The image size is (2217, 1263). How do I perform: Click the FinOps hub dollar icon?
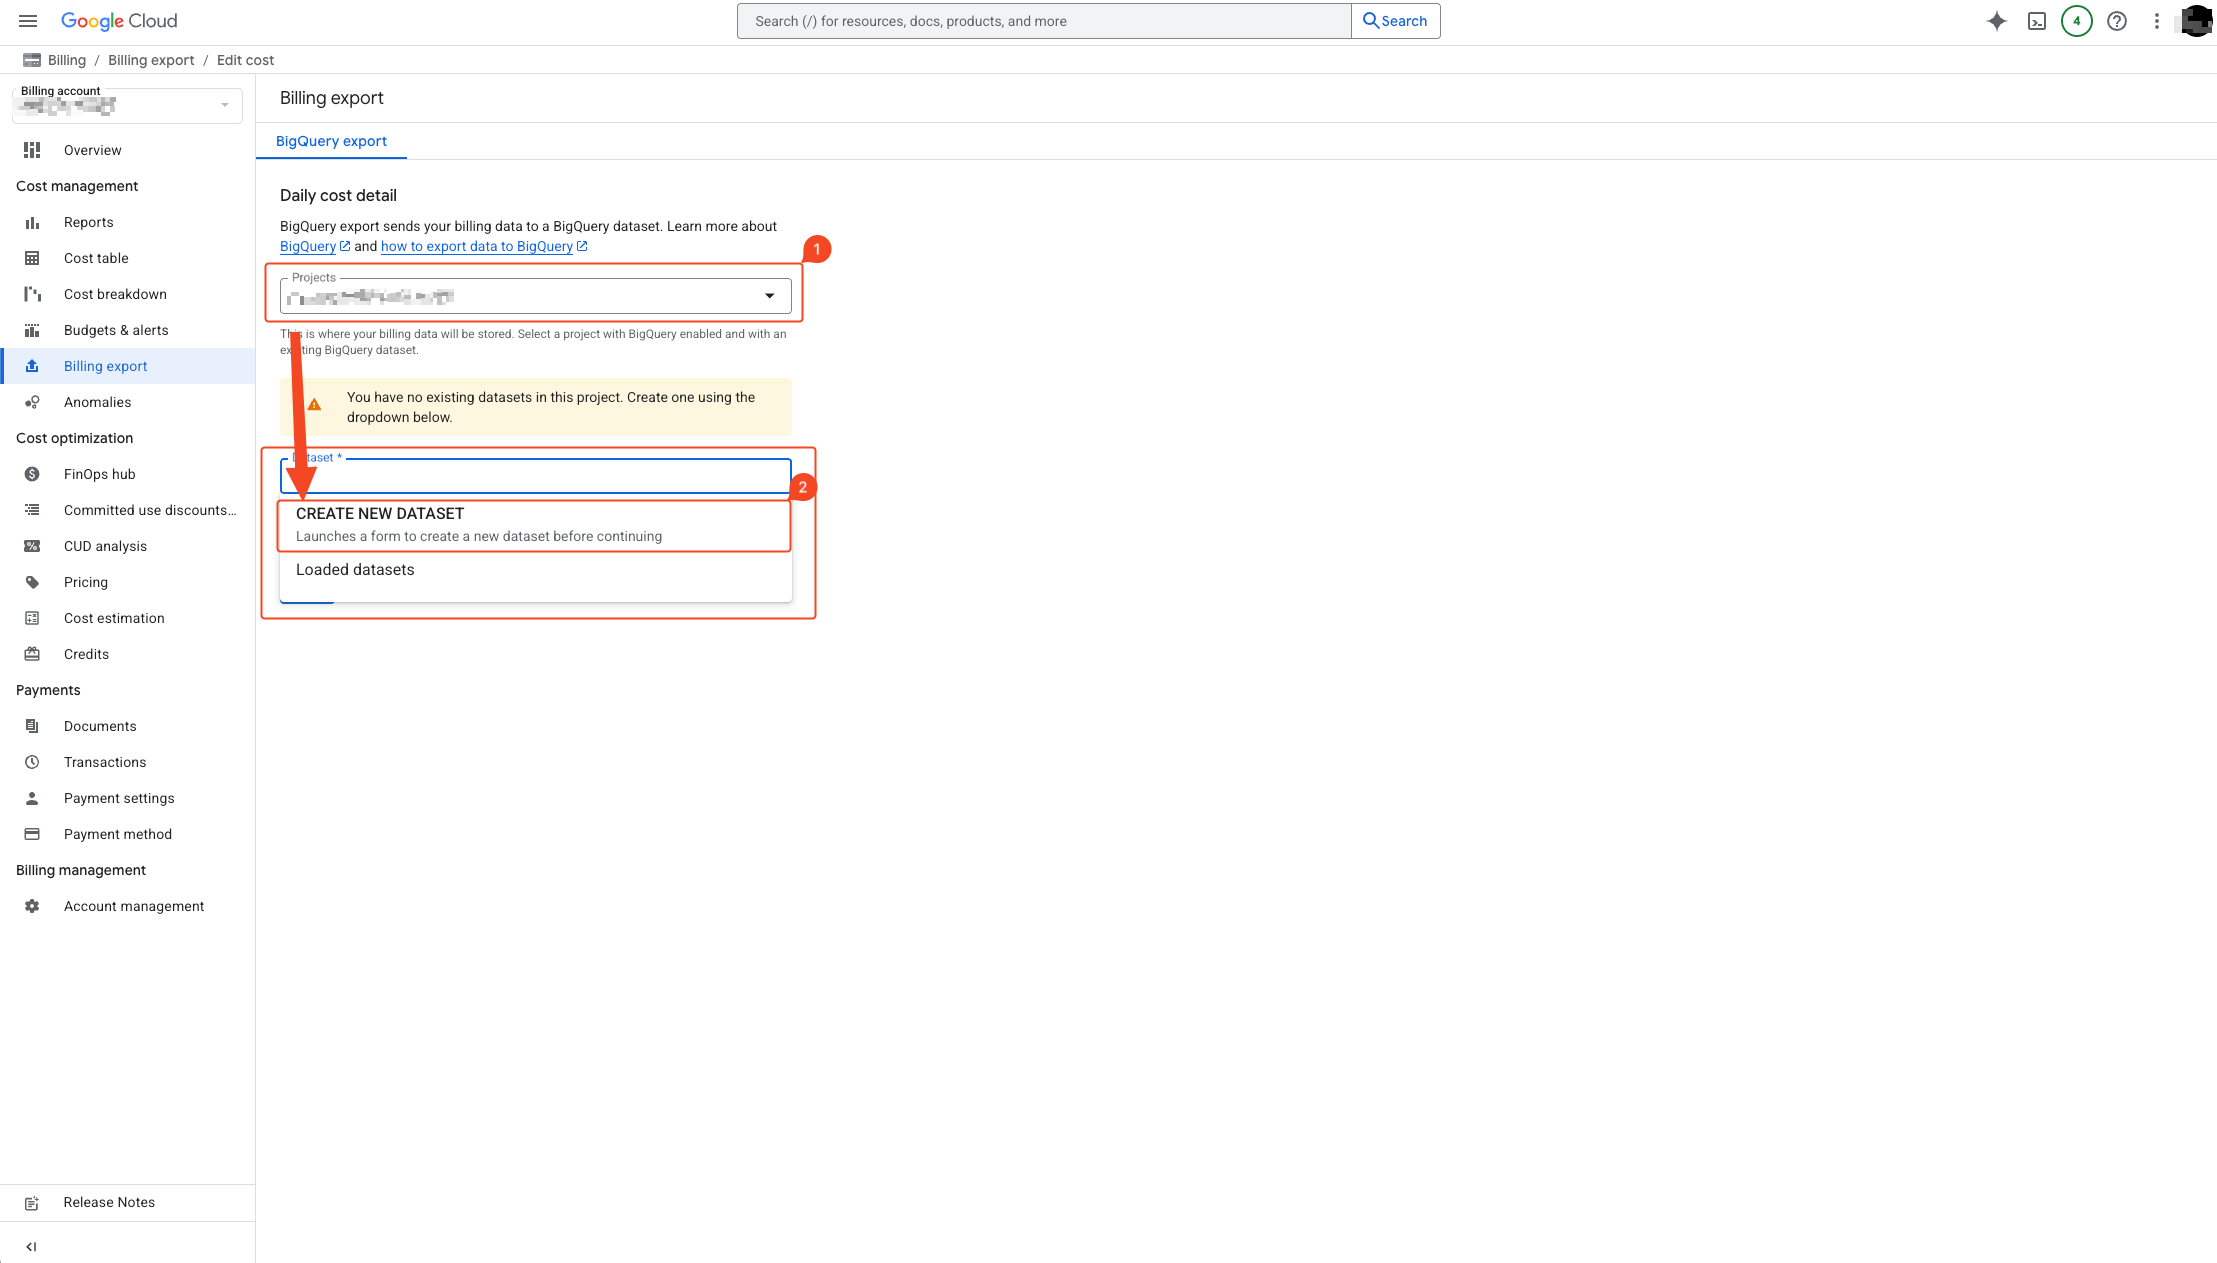32,474
